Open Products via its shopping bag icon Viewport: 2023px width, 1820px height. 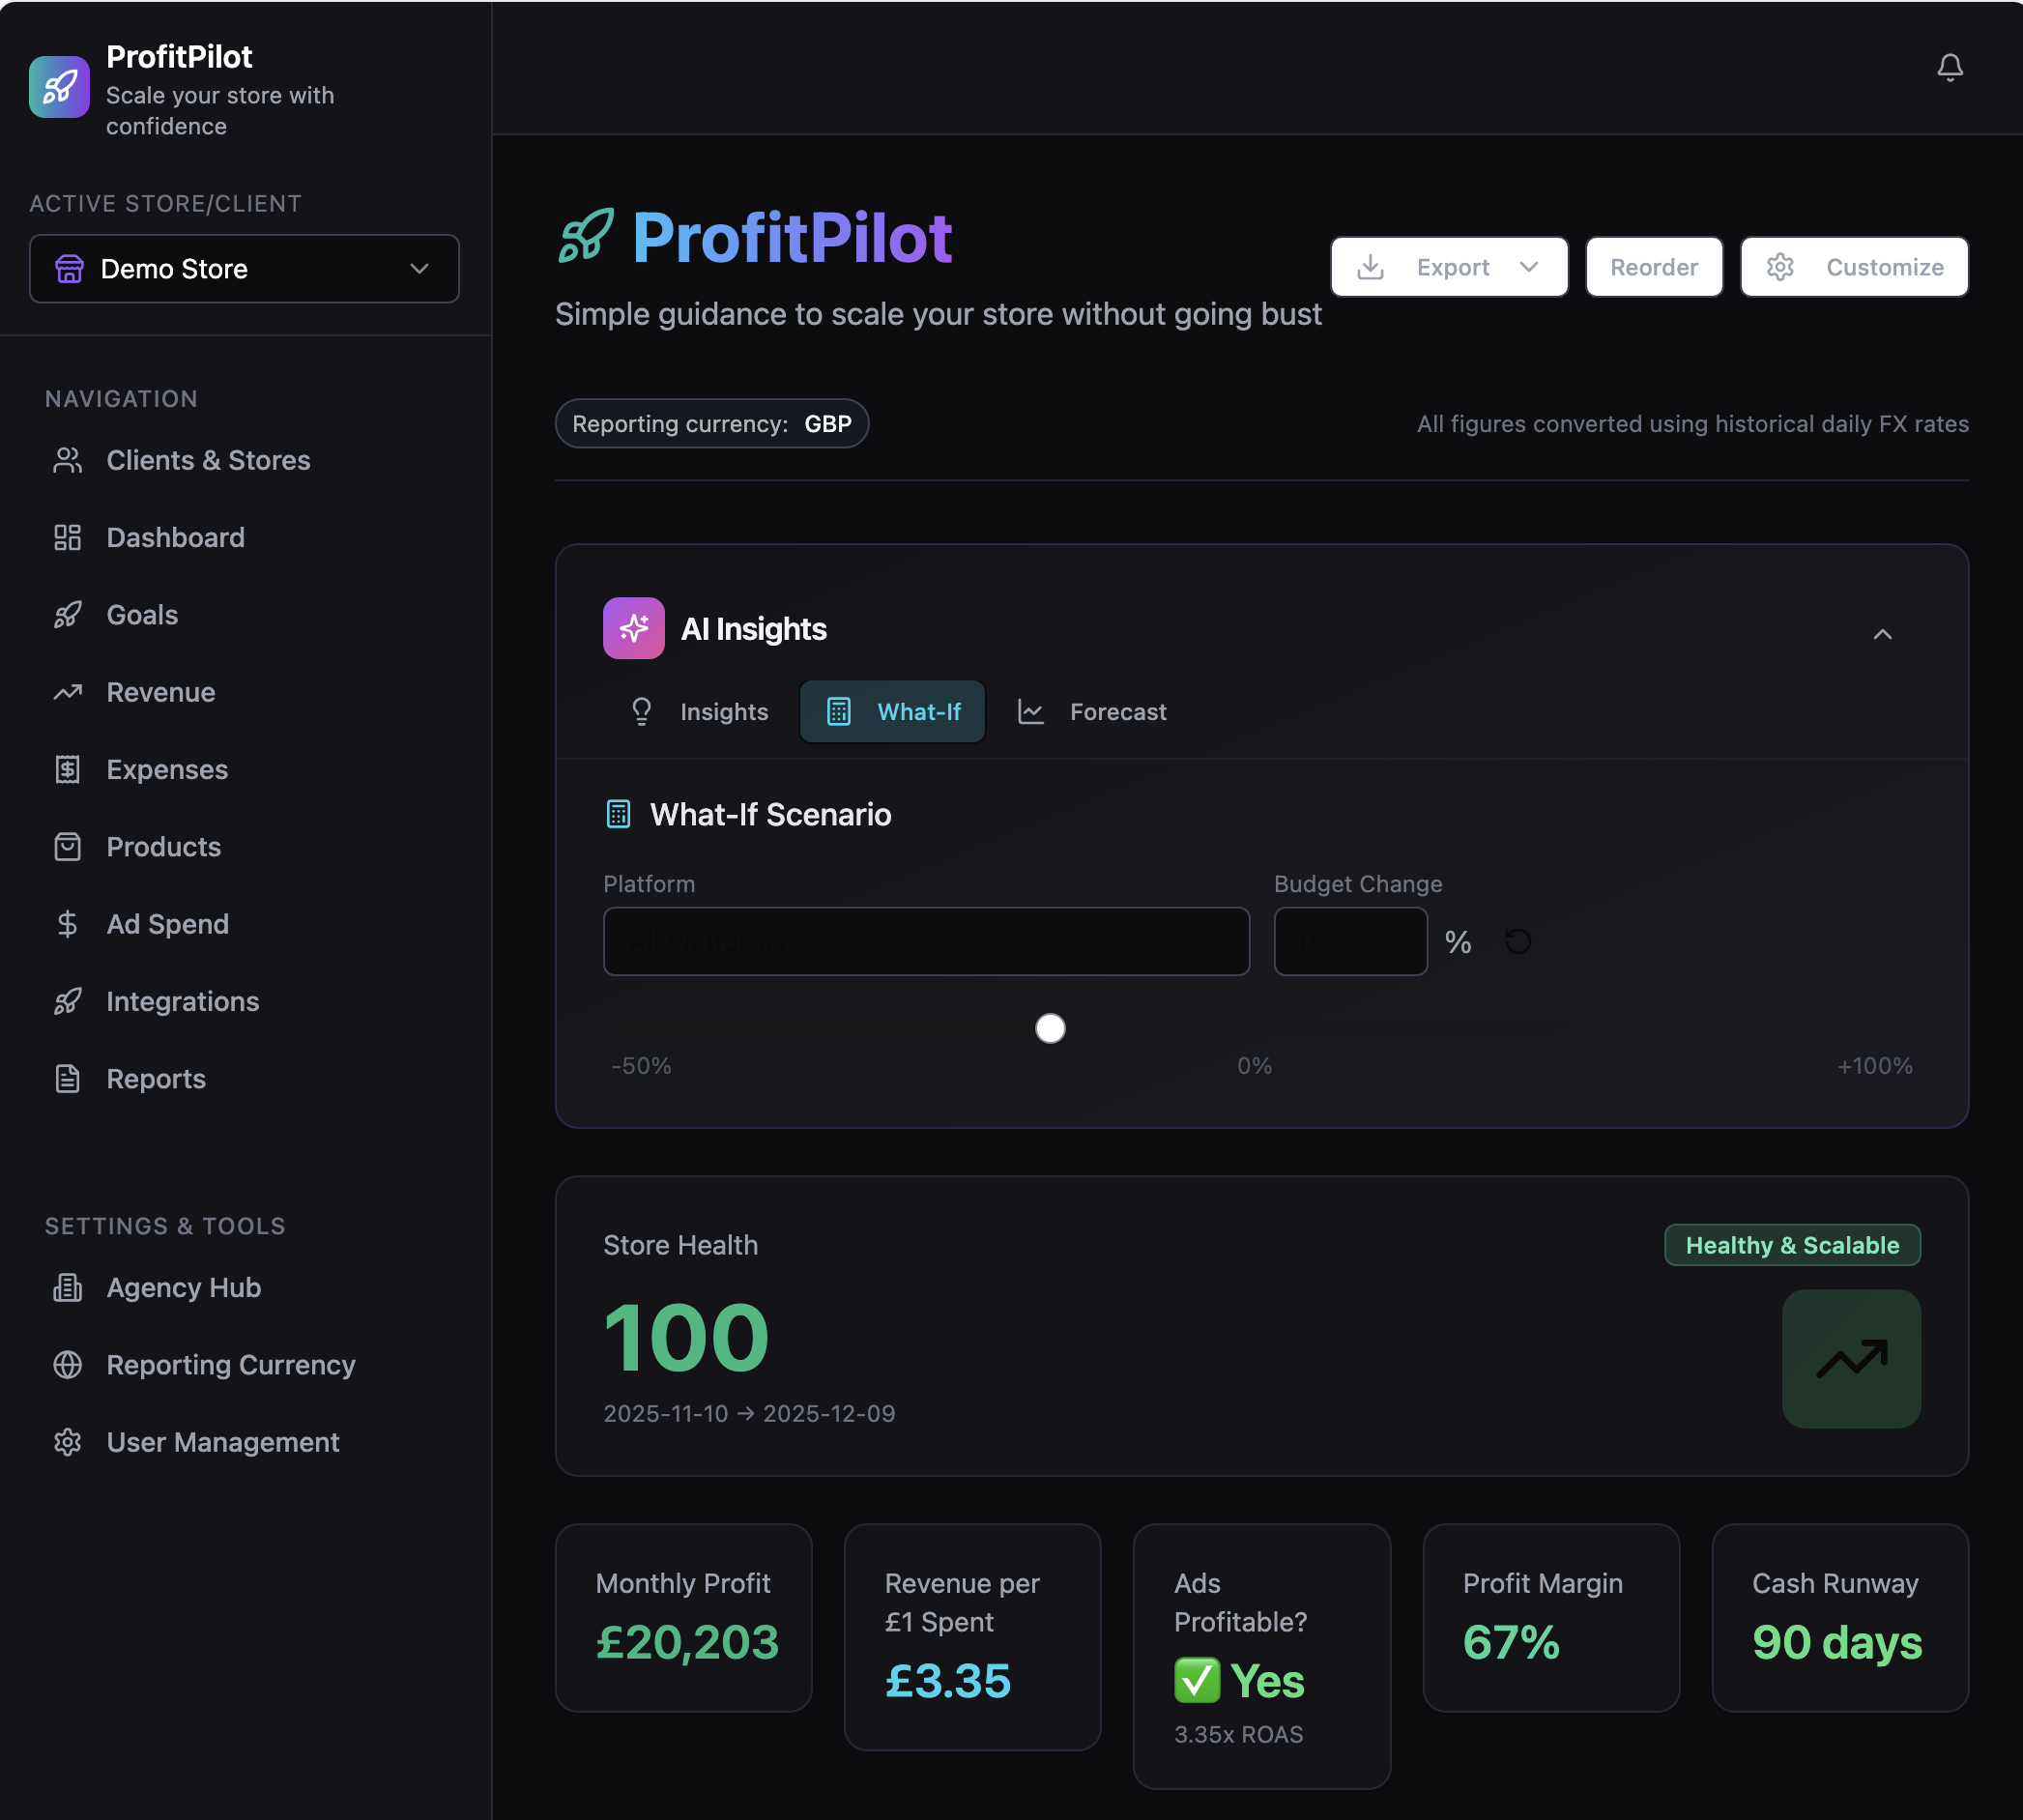click(67, 847)
